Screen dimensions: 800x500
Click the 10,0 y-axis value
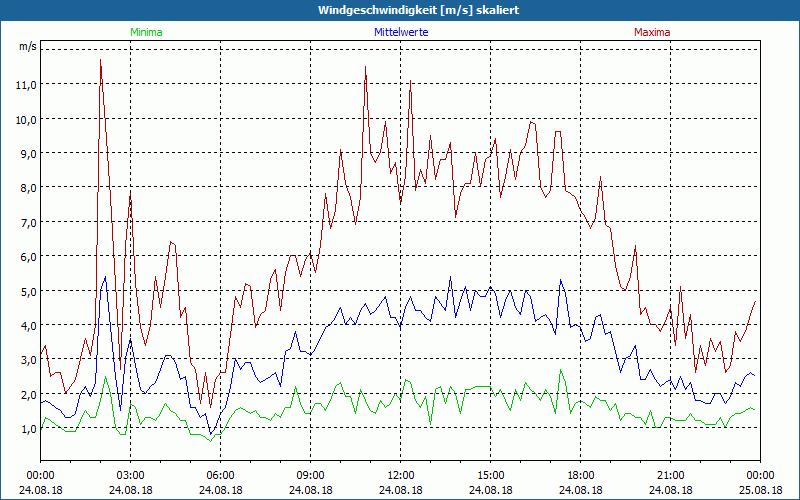(26, 119)
